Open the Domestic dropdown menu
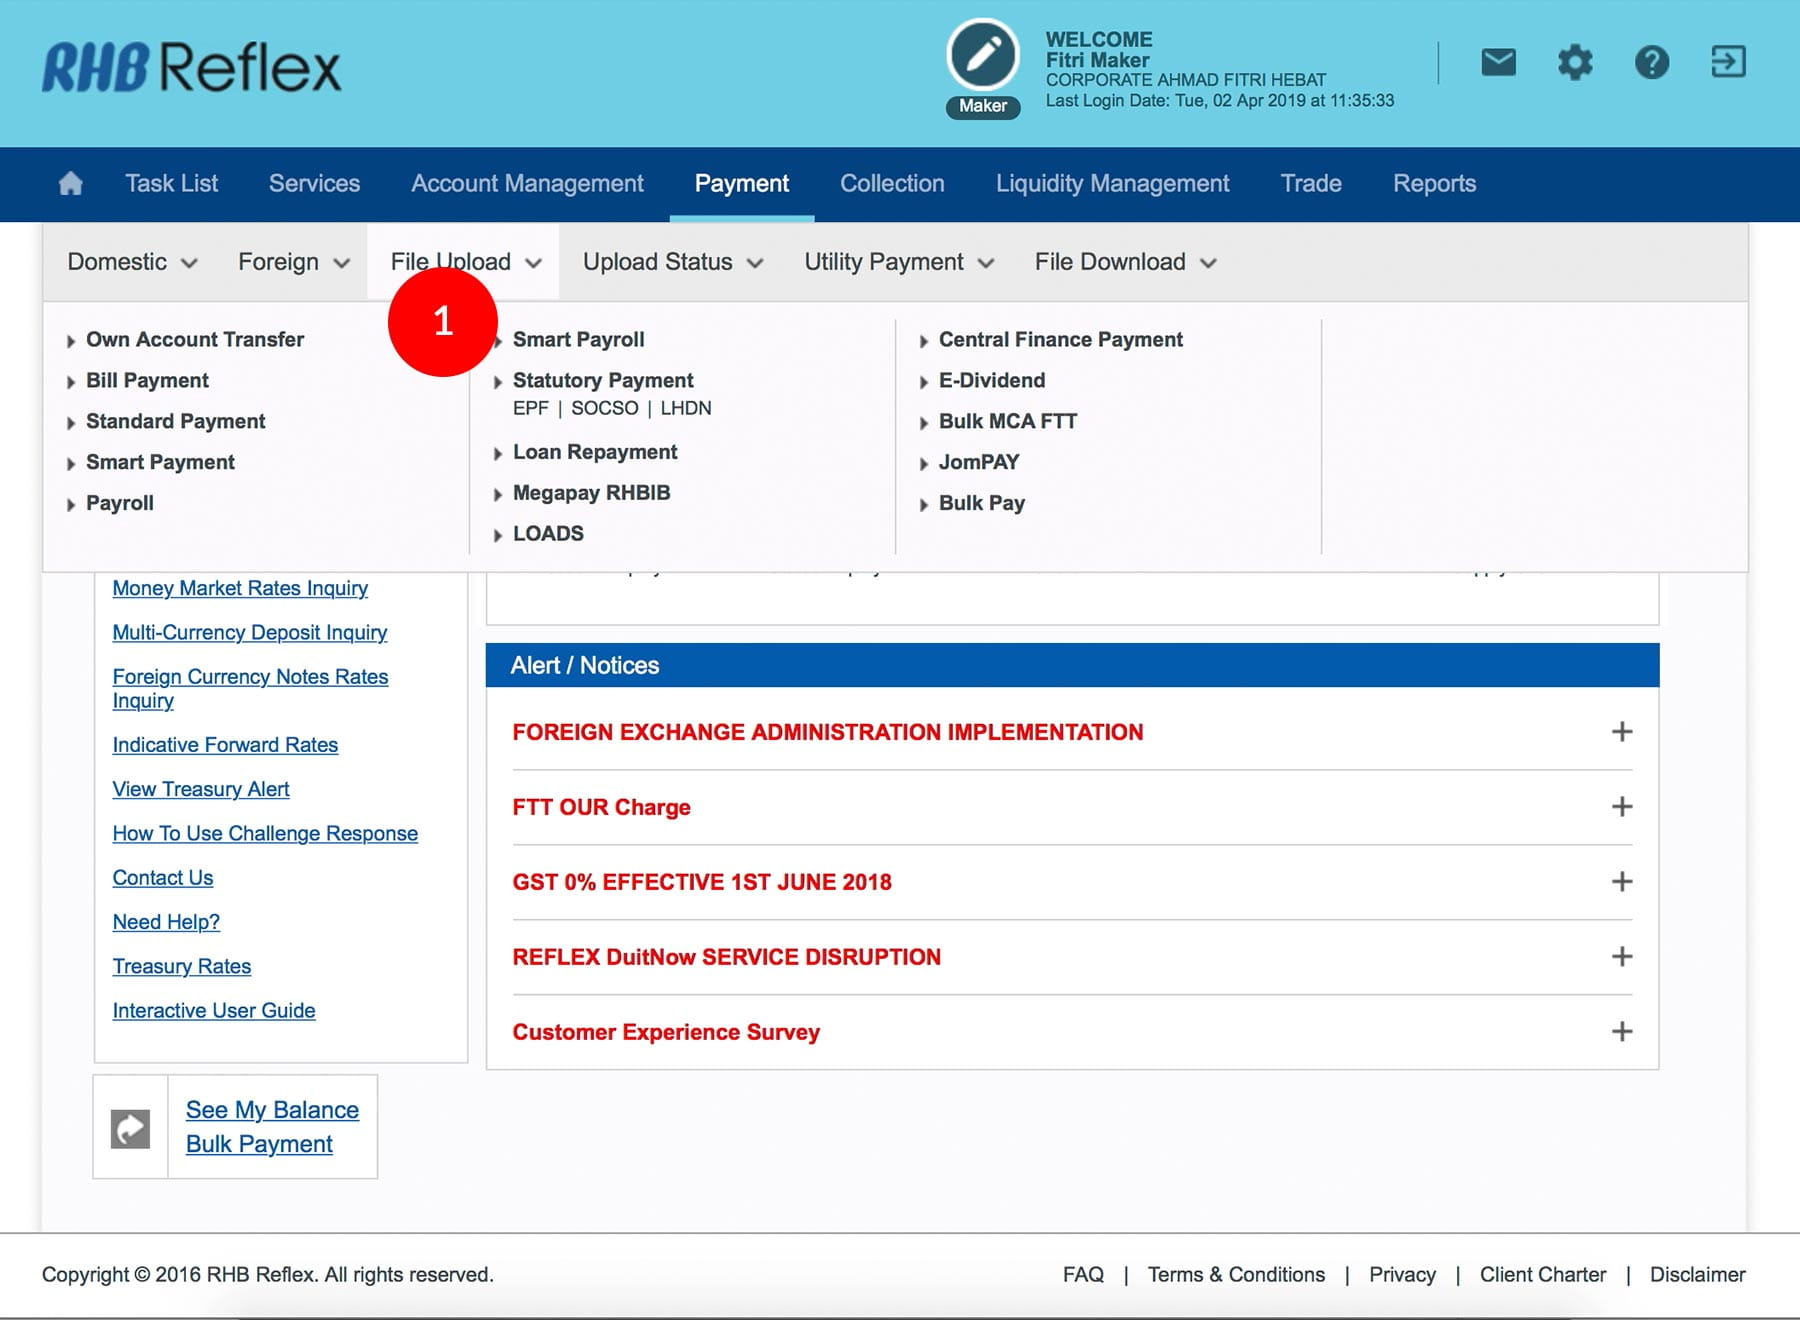 pos(131,262)
